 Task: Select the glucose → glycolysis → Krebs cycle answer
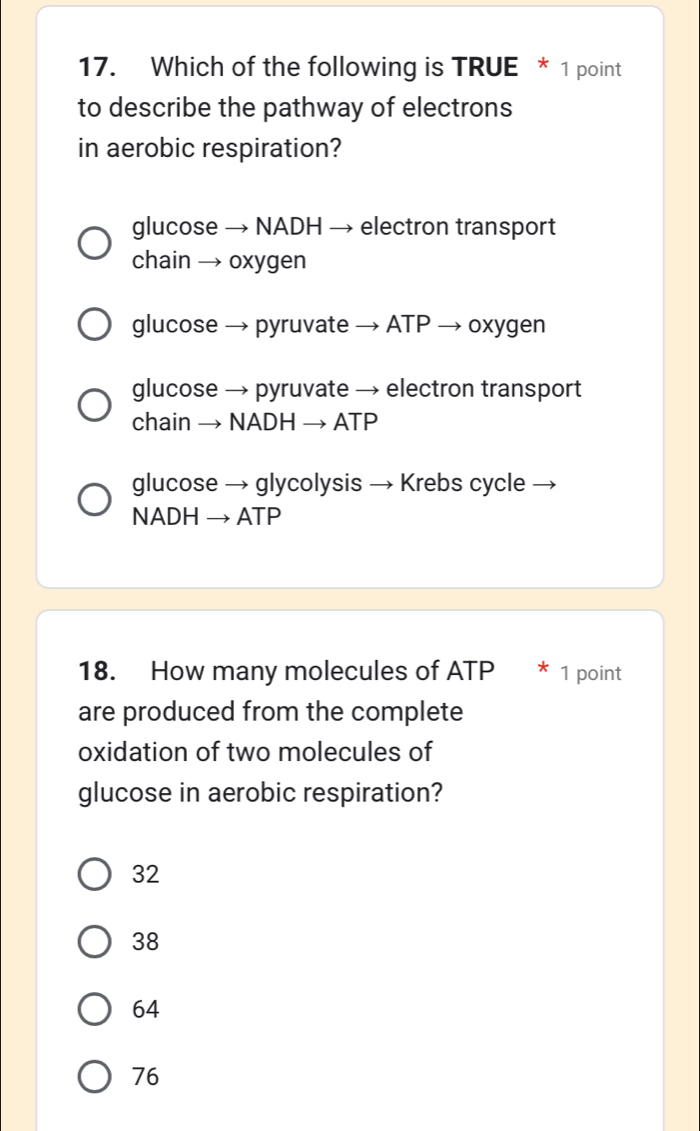tap(95, 499)
